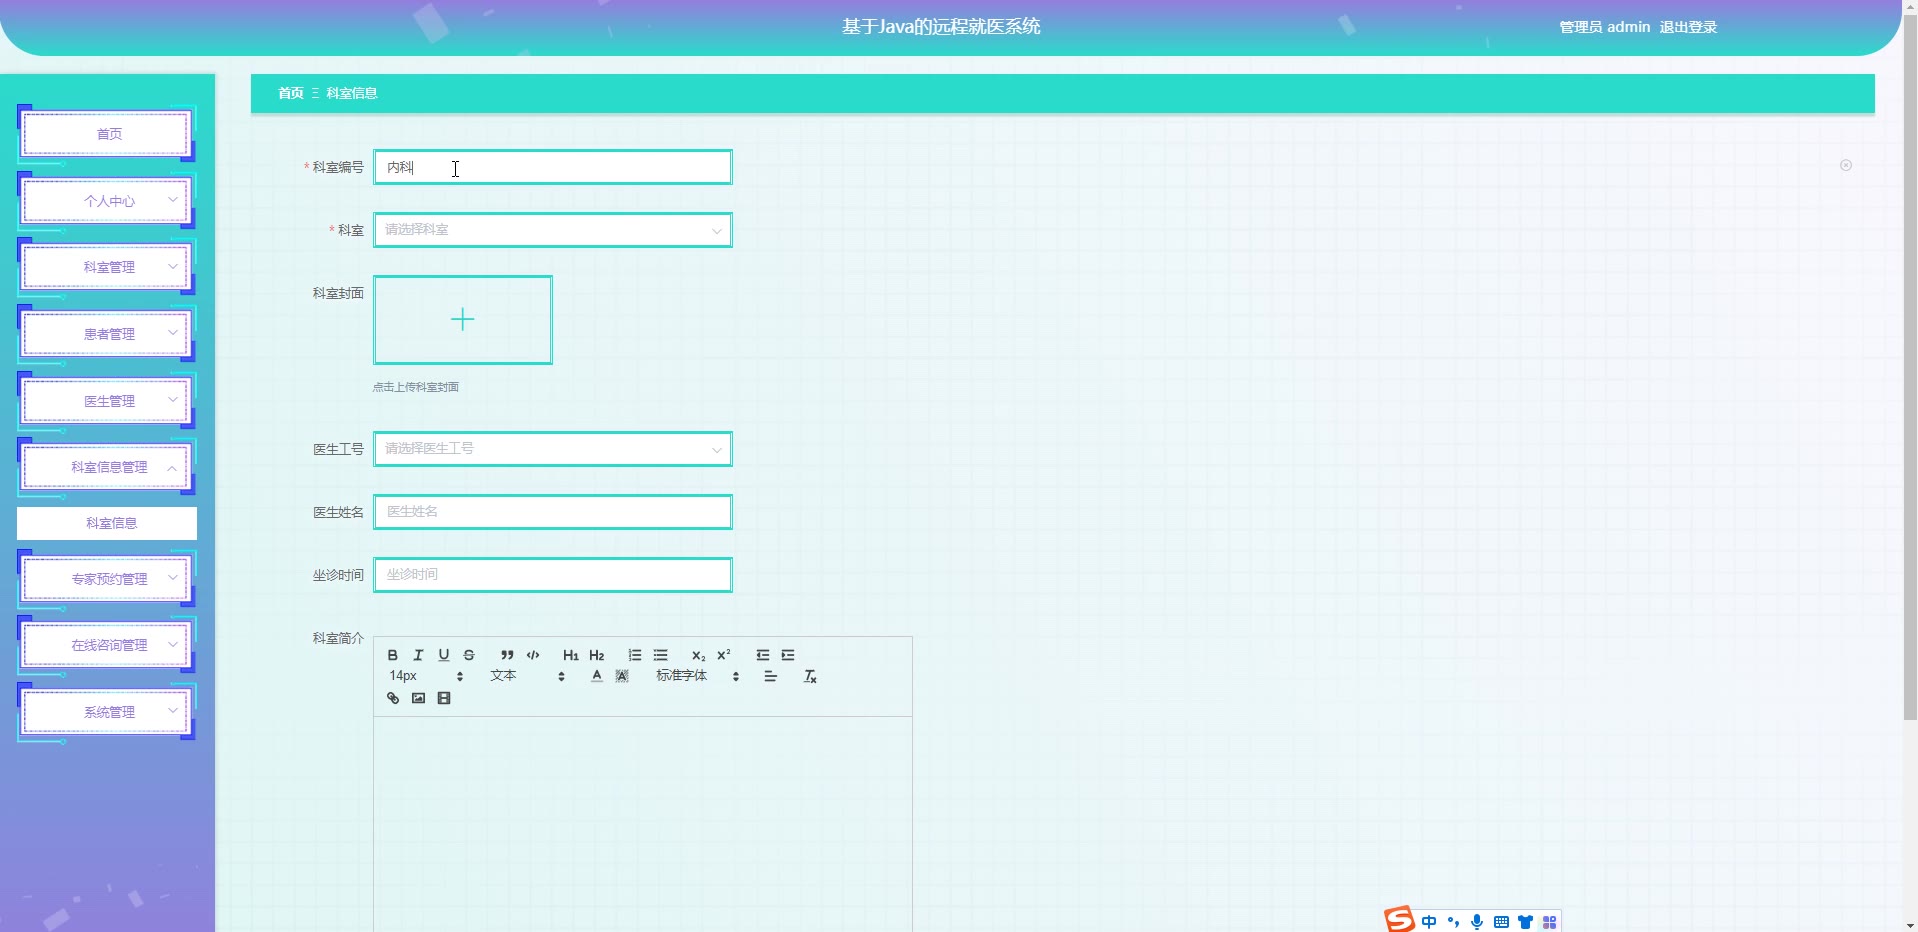Click the 医生姓名 input field

click(x=553, y=512)
